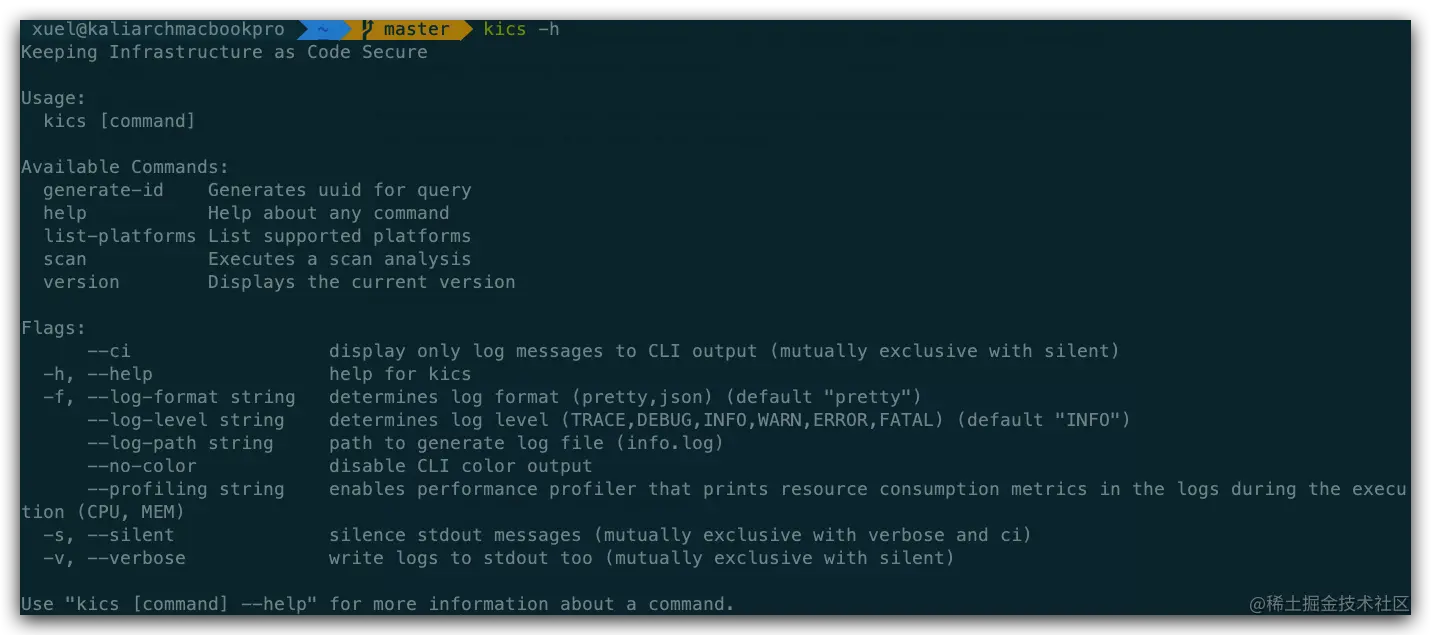Click the --profiling string flag

click(x=186, y=489)
